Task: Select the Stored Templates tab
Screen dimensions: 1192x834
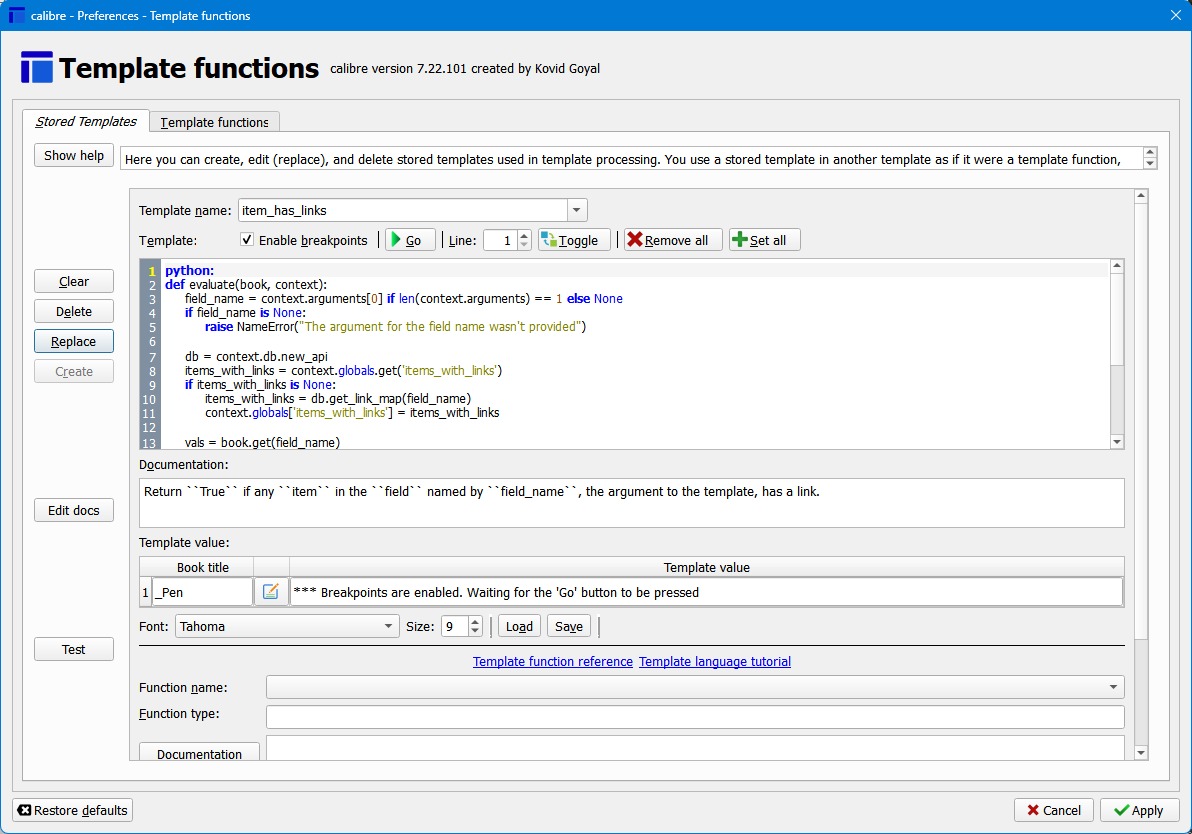Action: [x=86, y=122]
